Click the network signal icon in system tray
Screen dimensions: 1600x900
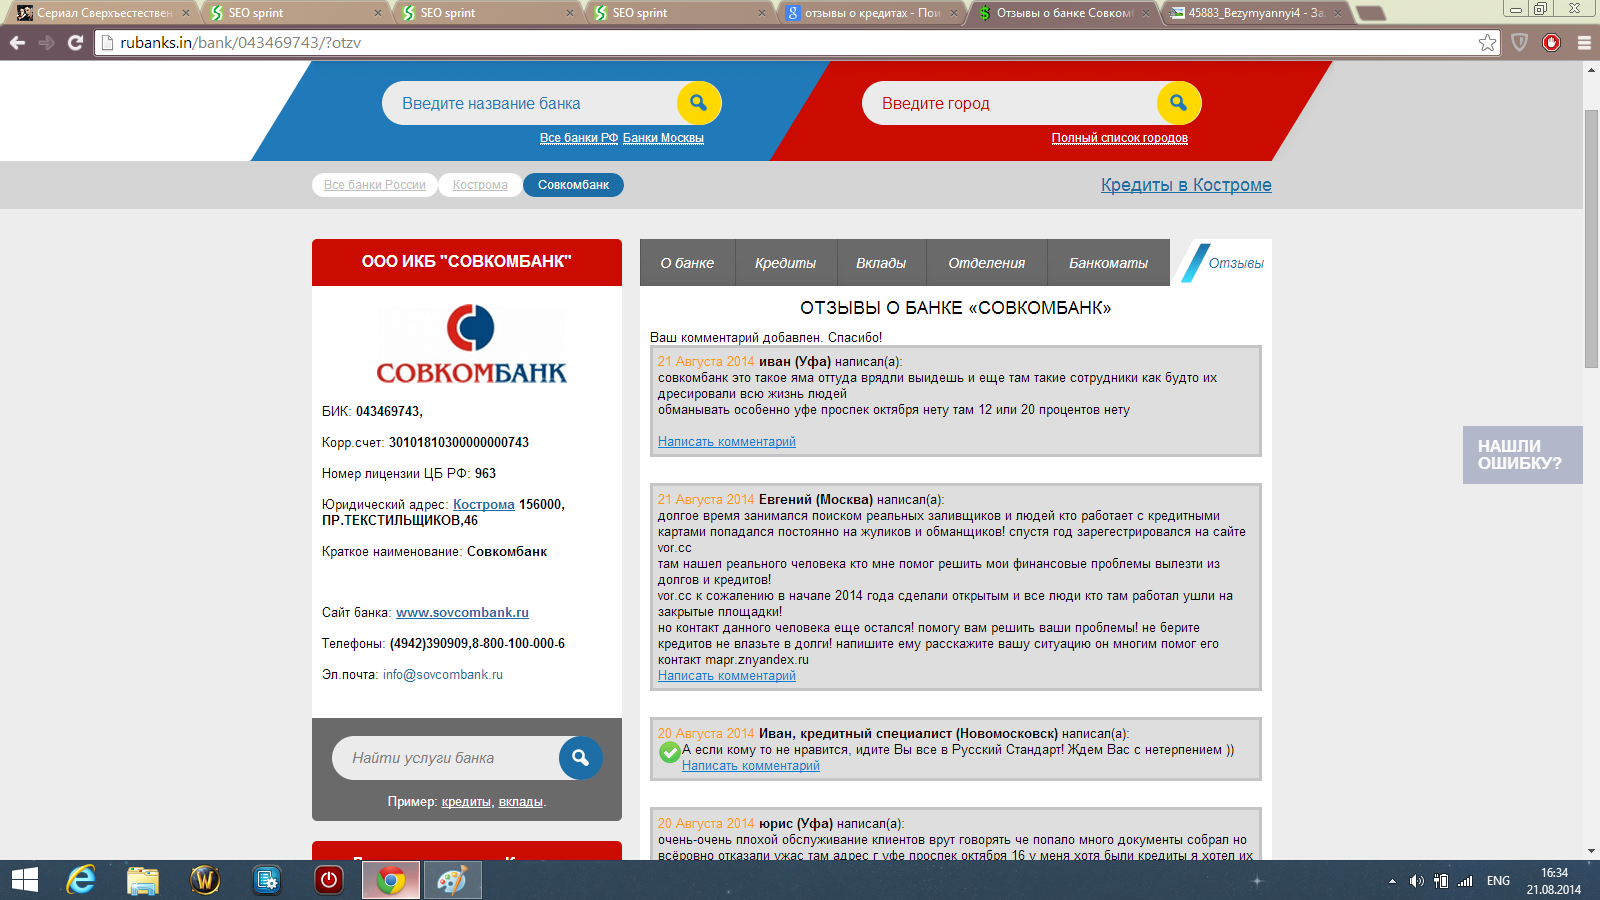[x=1465, y=881]
